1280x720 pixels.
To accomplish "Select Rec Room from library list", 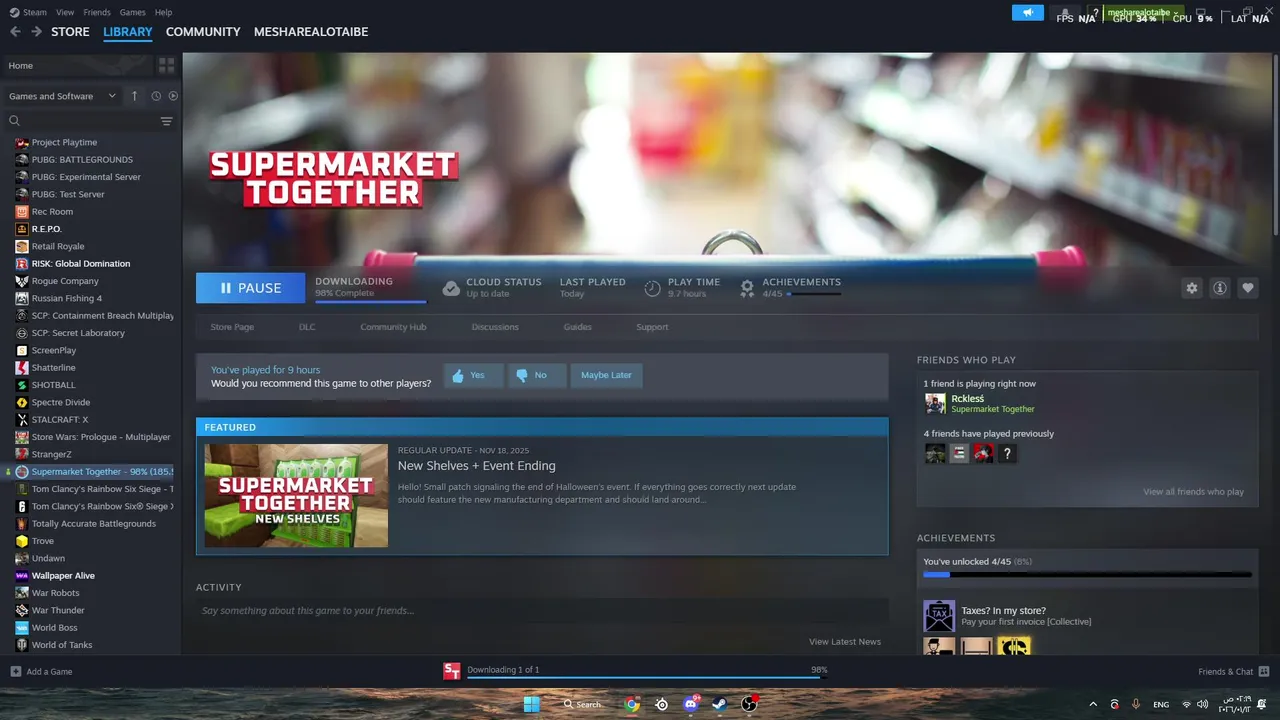I will click(x=52, y=211).
